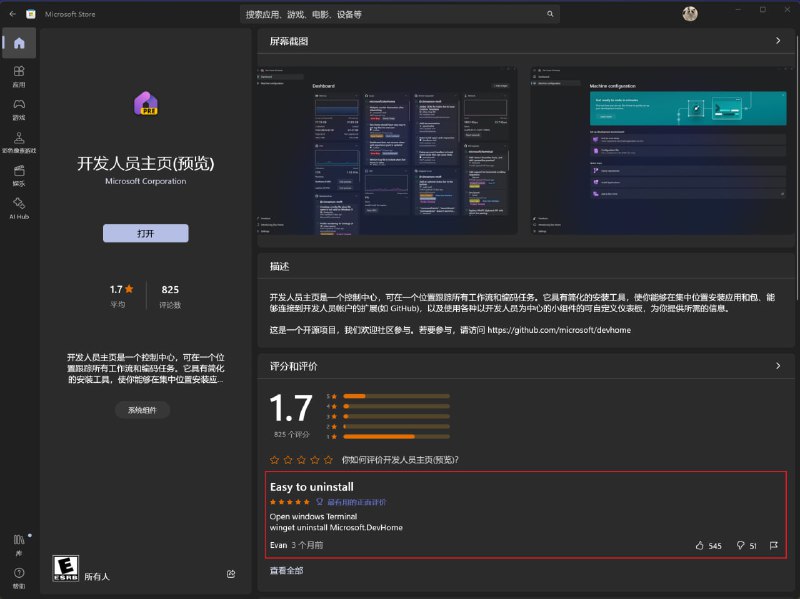Image resolution: width=800 pixels, height=599 pixels.
Task: Click the Easy to uninstall review title
Action: point(312,487)
